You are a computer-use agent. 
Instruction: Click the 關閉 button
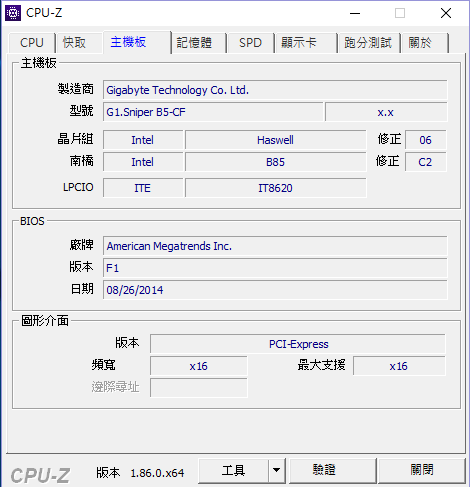(422, 471)
